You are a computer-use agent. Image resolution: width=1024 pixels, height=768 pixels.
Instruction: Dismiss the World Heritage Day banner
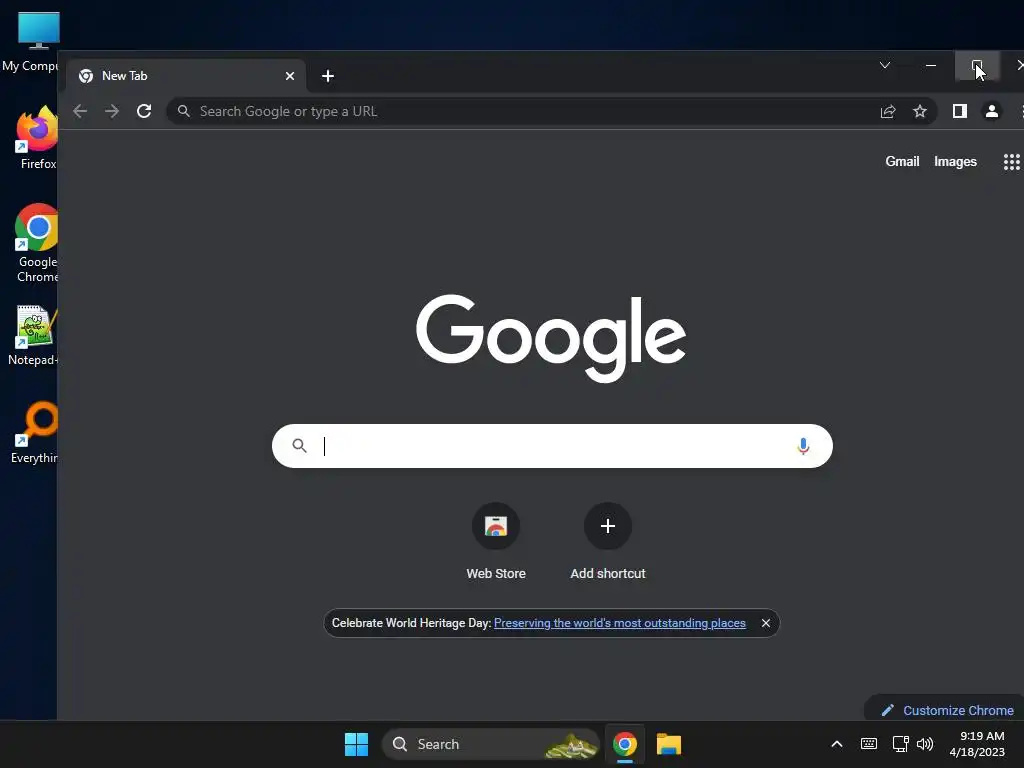point(765,623)
